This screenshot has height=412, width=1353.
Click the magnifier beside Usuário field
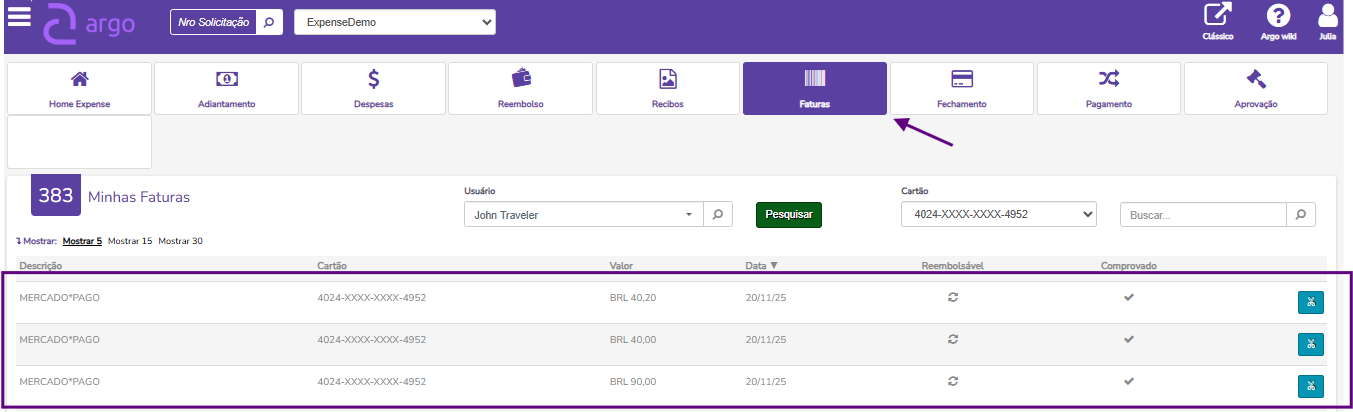pyautogui.click(x=718, y=215)
